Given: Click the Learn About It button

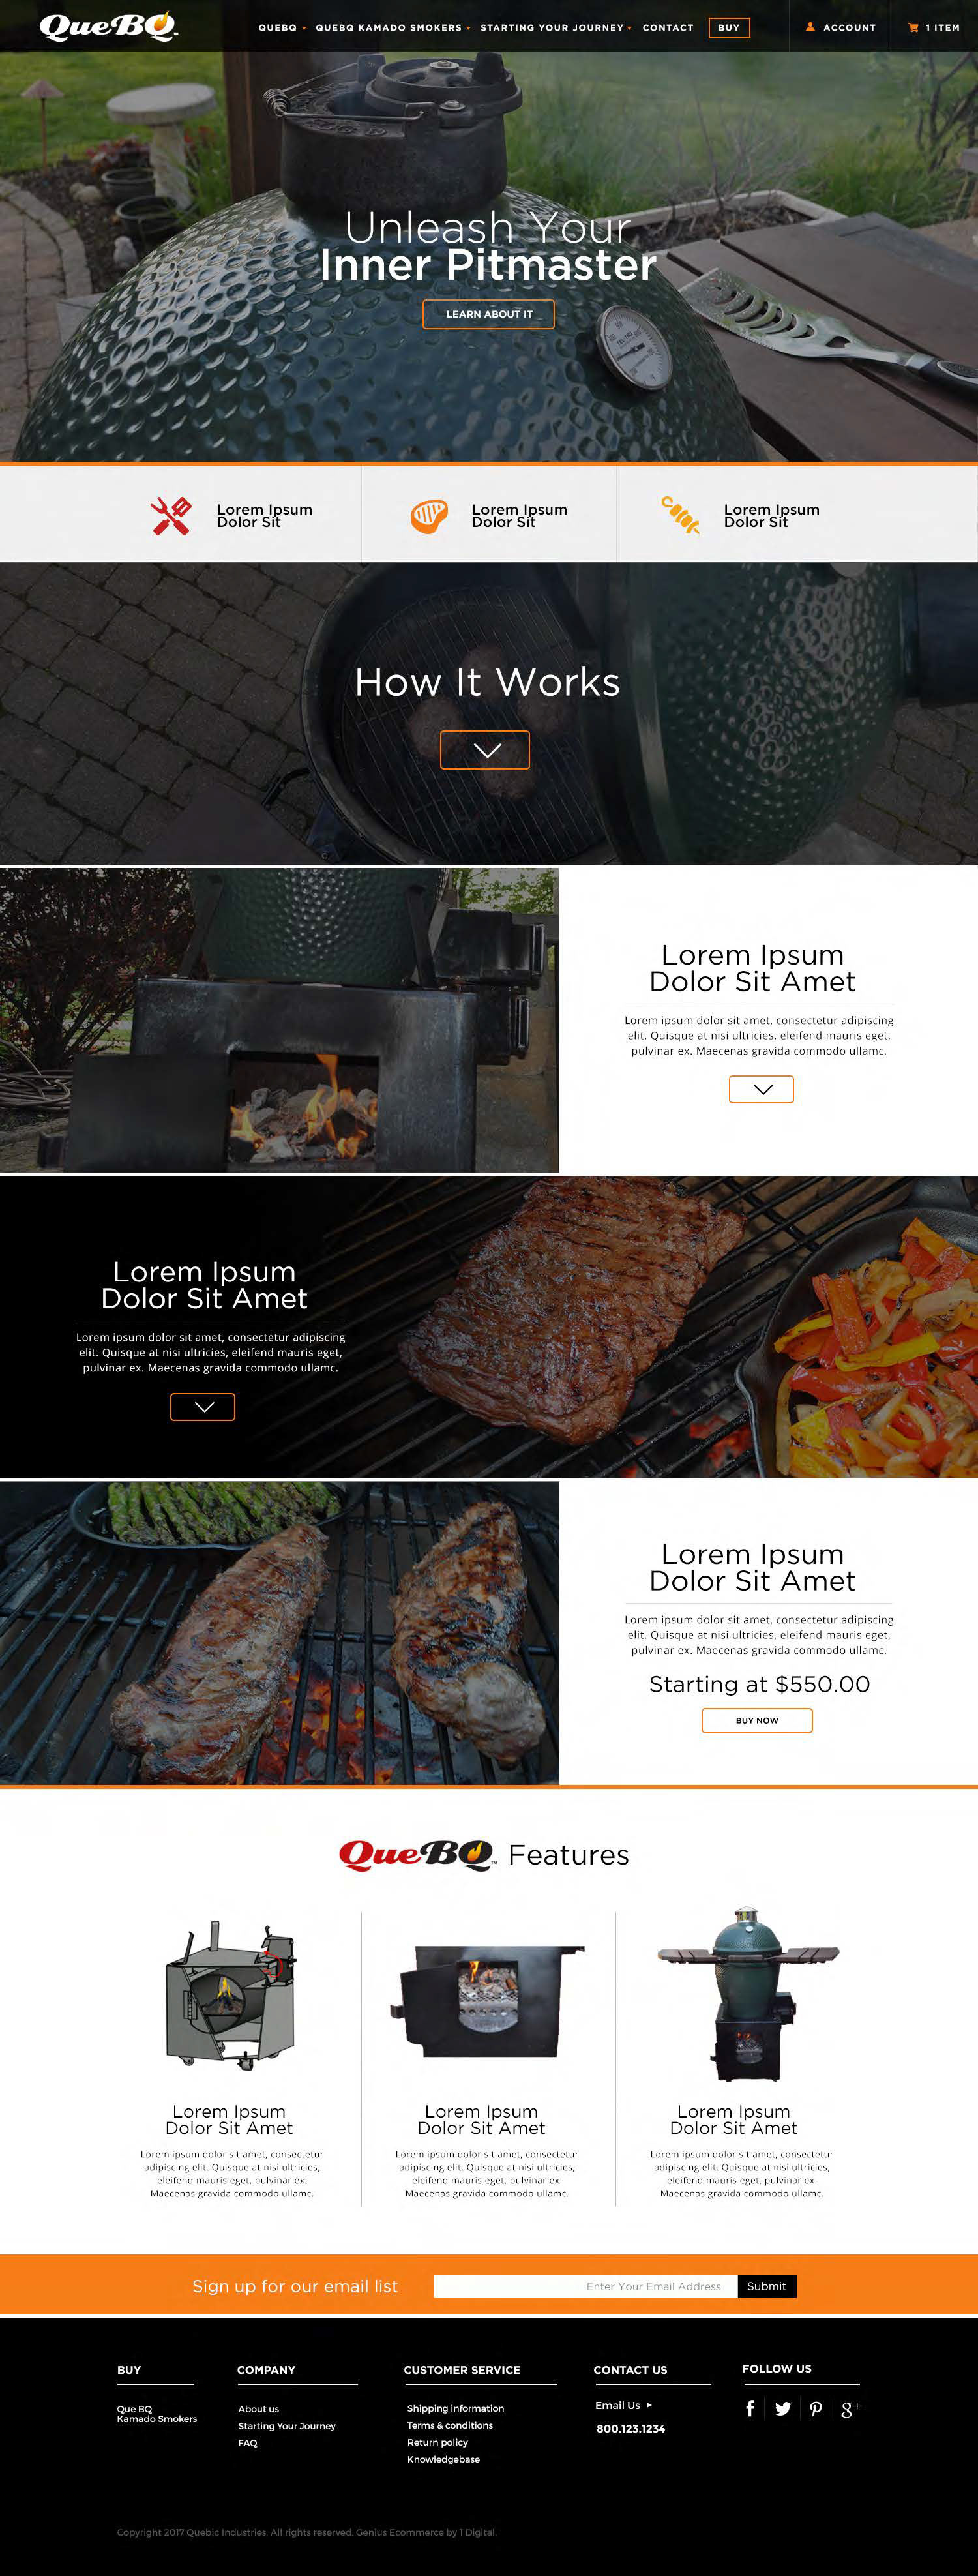Looking at the screenshot, I should point(488,314).
